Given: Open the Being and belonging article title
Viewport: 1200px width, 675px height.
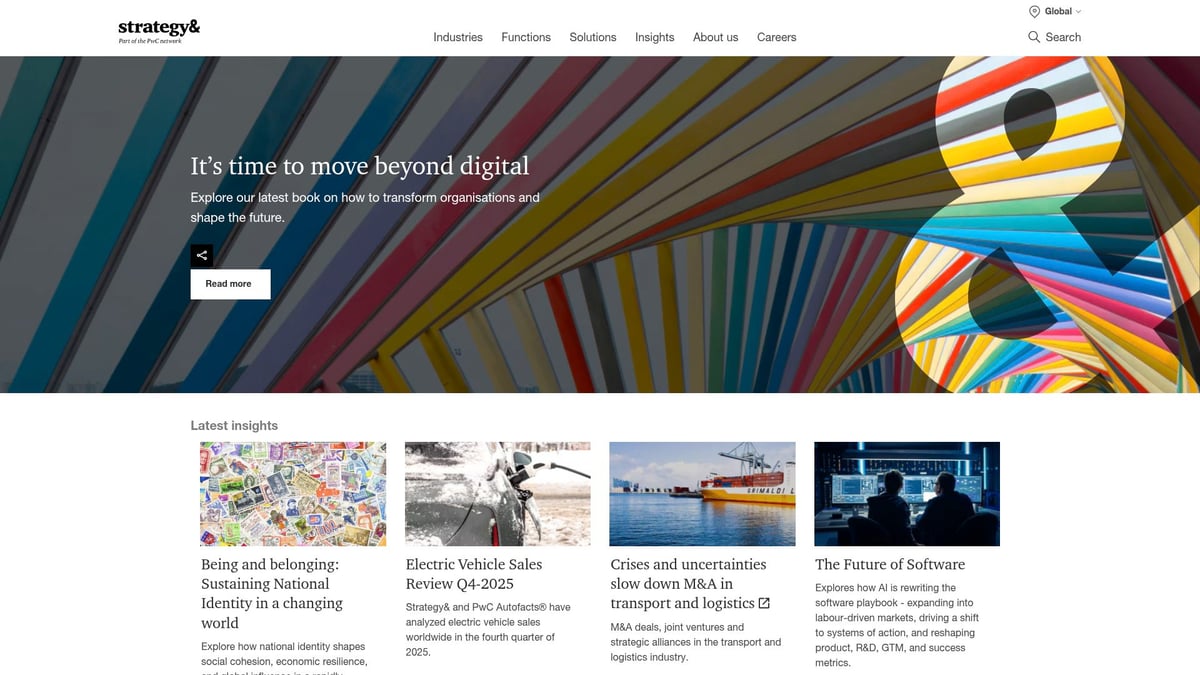Looking at the screenshot, I should [x=272, y=593].
